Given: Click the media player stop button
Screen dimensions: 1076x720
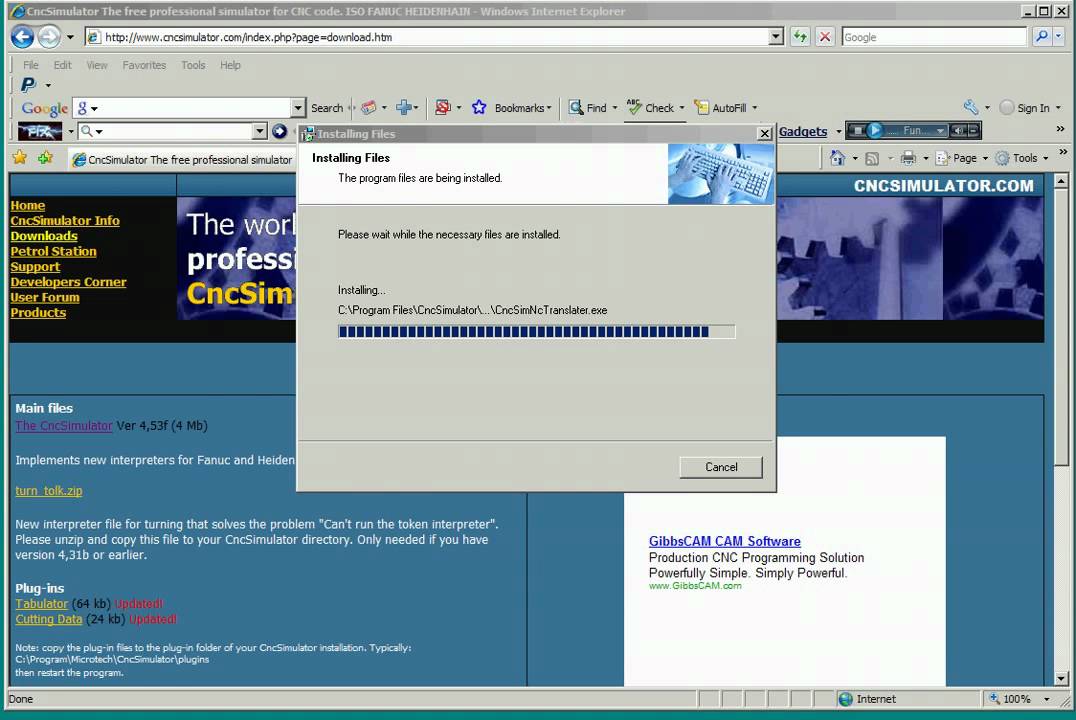Looking at the screenshot, I should (x=856, y=130).
